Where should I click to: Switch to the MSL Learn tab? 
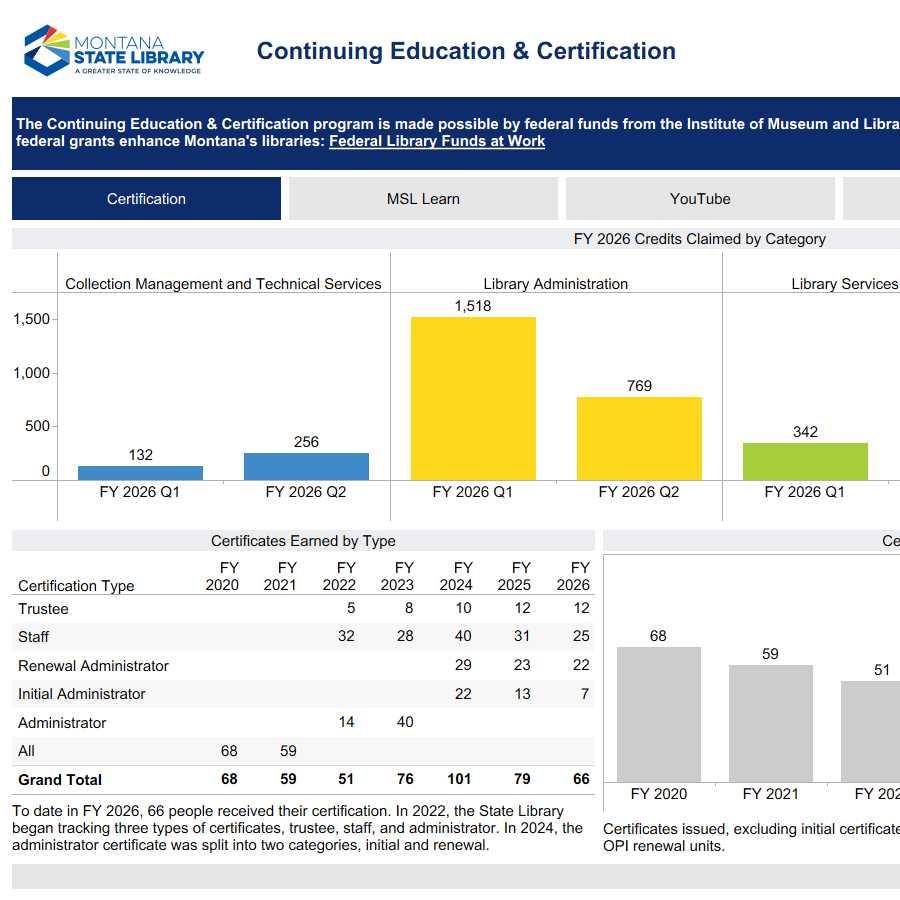(422, 199)
